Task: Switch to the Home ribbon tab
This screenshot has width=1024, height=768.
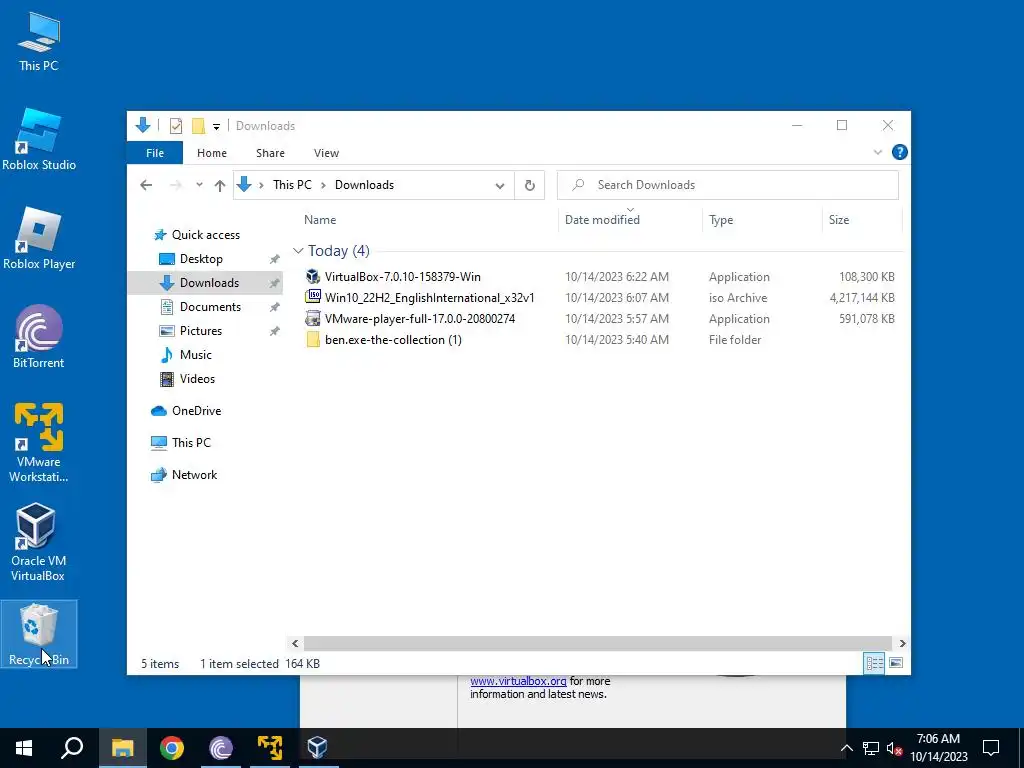Action: [x=212, y=153]
